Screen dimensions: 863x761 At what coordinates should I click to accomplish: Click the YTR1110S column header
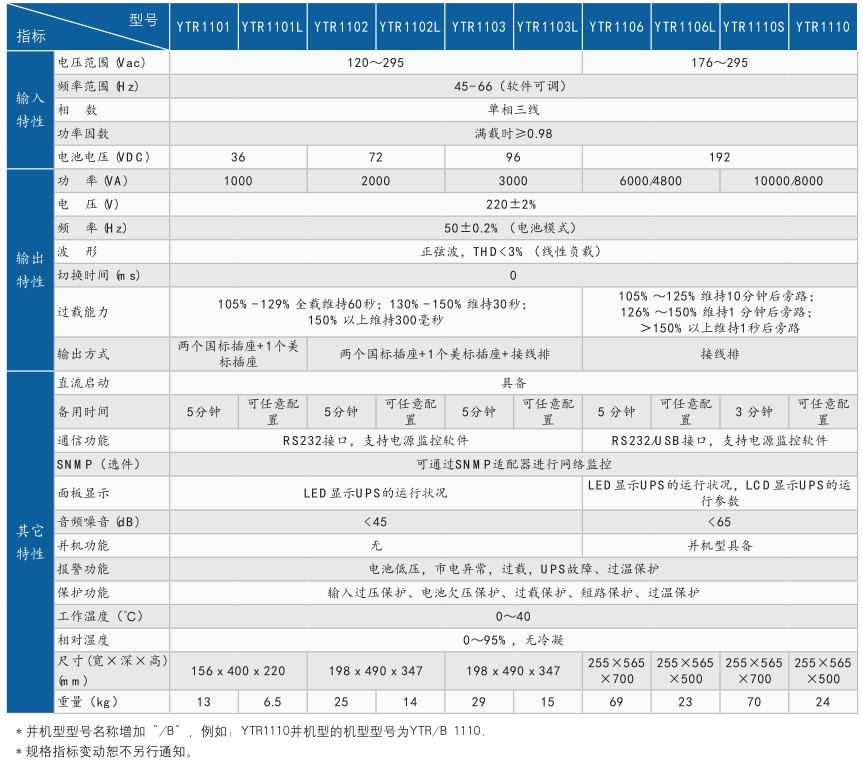754,26
